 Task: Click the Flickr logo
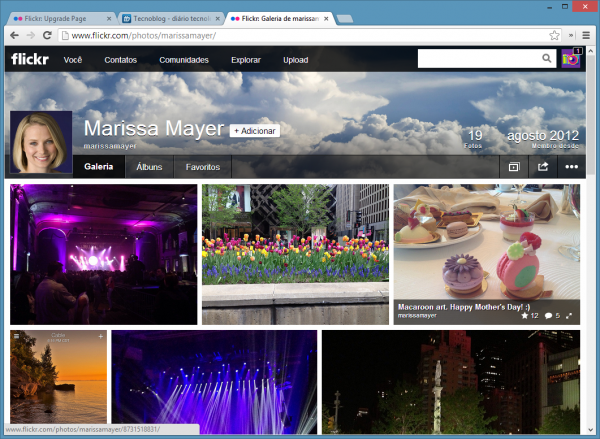coord(30,59)
